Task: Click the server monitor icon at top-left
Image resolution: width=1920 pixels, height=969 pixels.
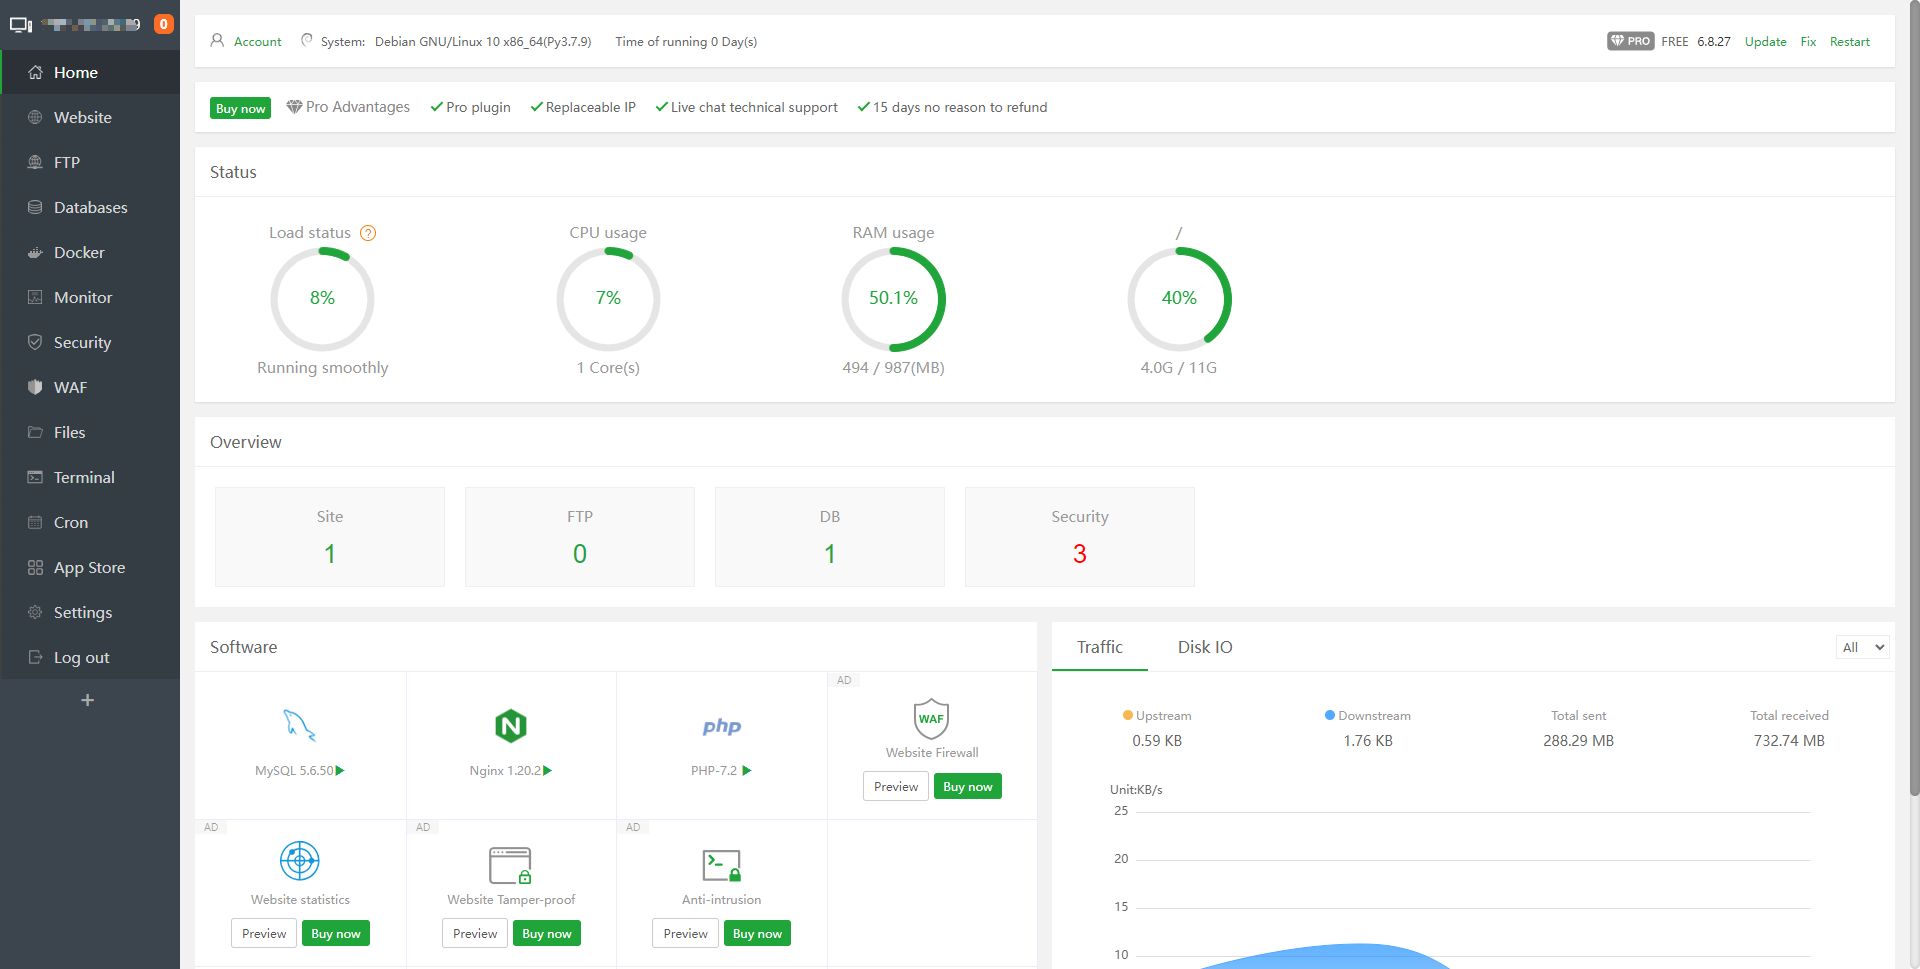Action: (x=21, y=25)
